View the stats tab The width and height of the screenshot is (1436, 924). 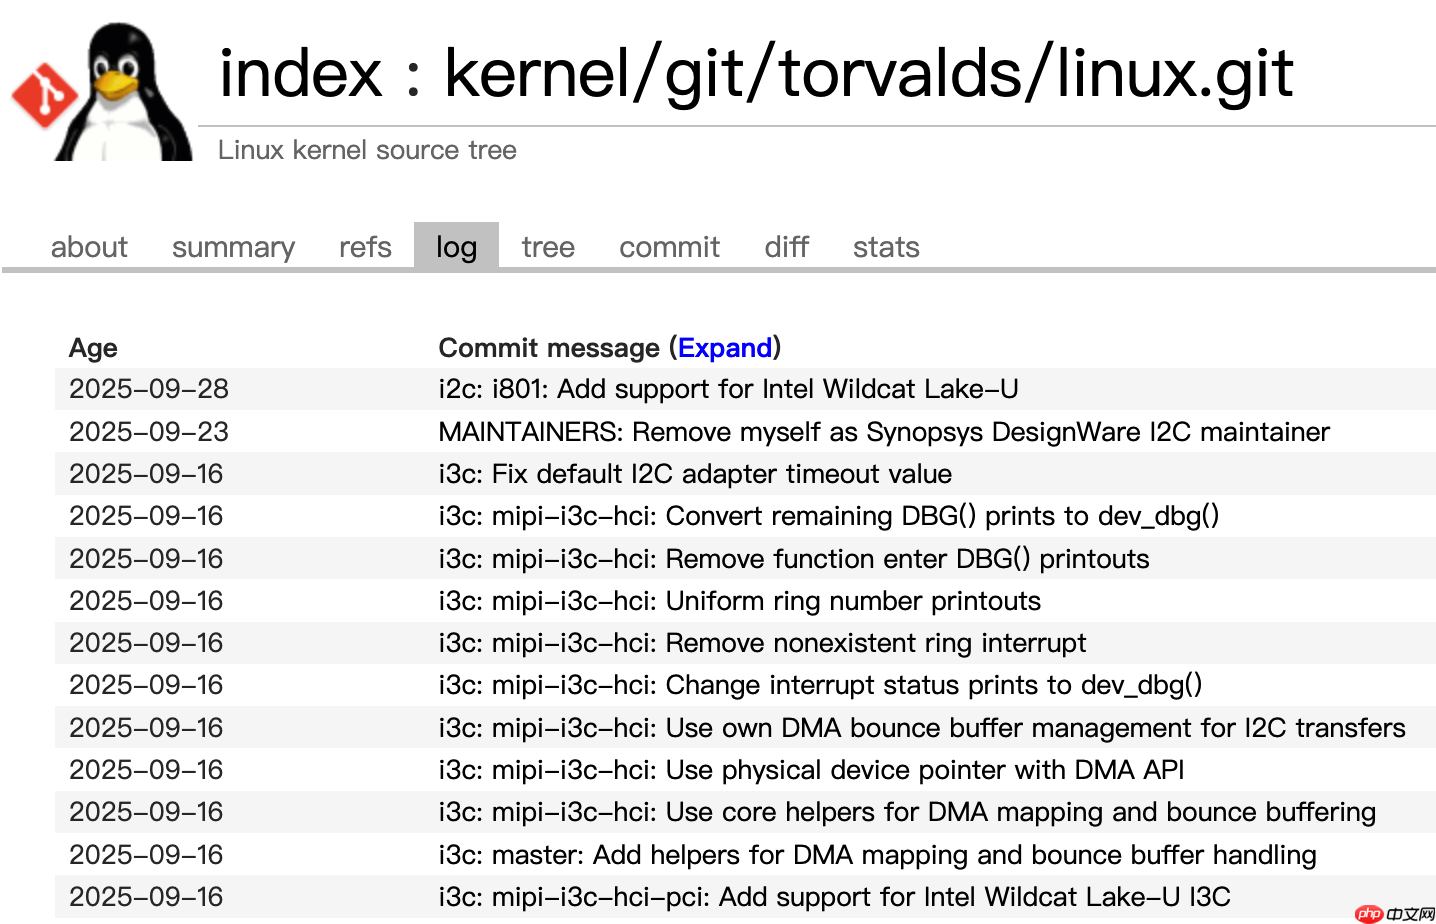pos(886,247)
